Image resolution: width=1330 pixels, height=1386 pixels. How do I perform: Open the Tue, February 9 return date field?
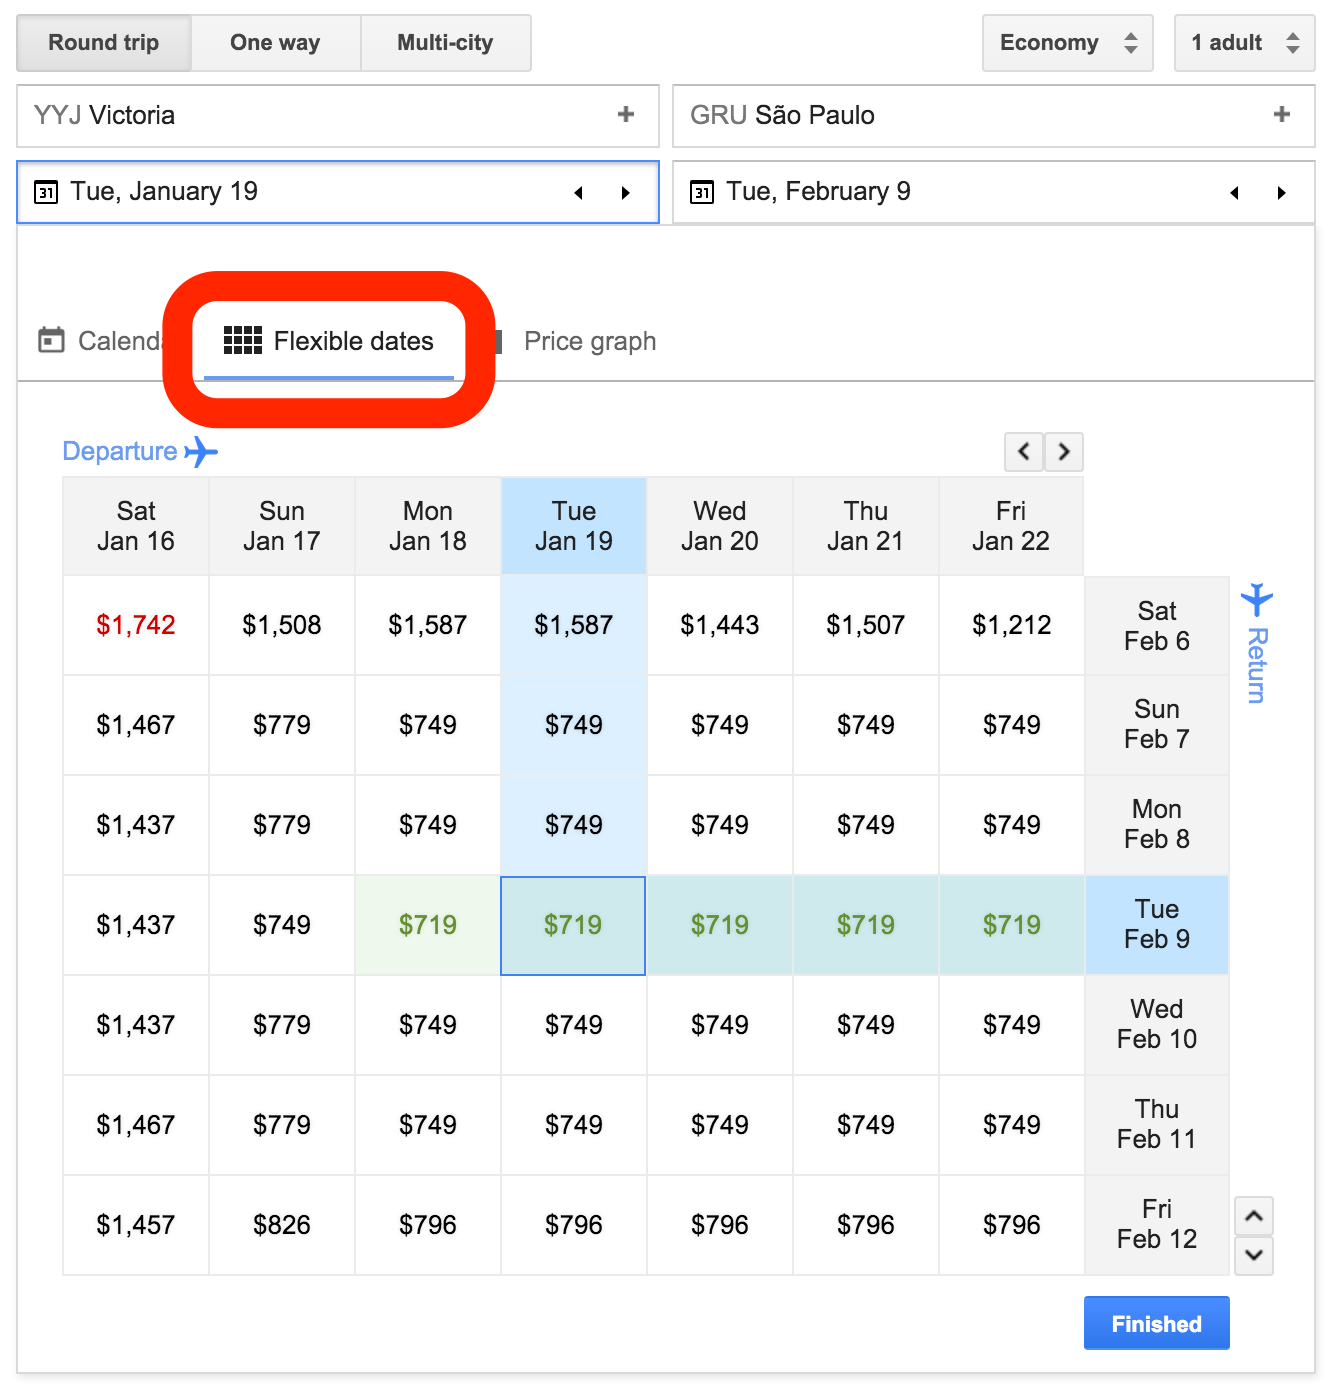pos(994,192)
